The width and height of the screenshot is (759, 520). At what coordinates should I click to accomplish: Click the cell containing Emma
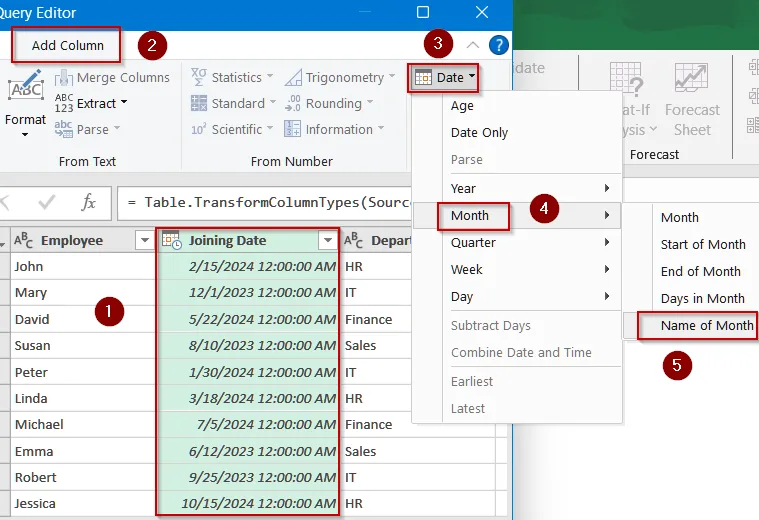pos(83,451)
